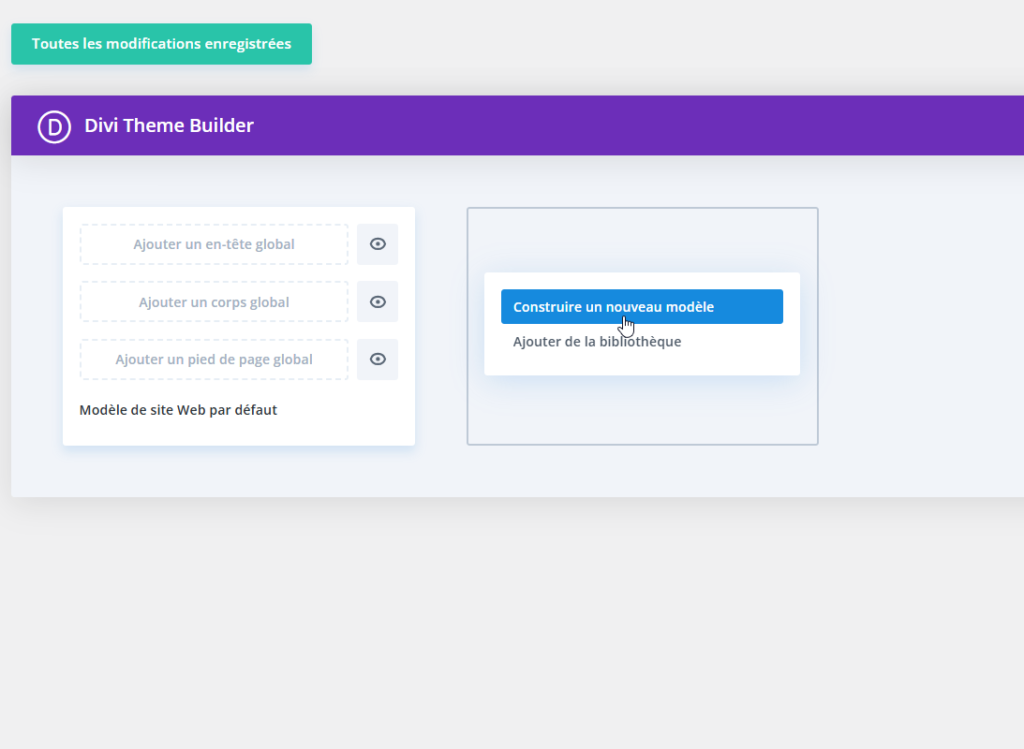The image size is (1024, 749).
Task: Choose 'Ajouter de la bibliothèque' option
Action: (597, 342)
